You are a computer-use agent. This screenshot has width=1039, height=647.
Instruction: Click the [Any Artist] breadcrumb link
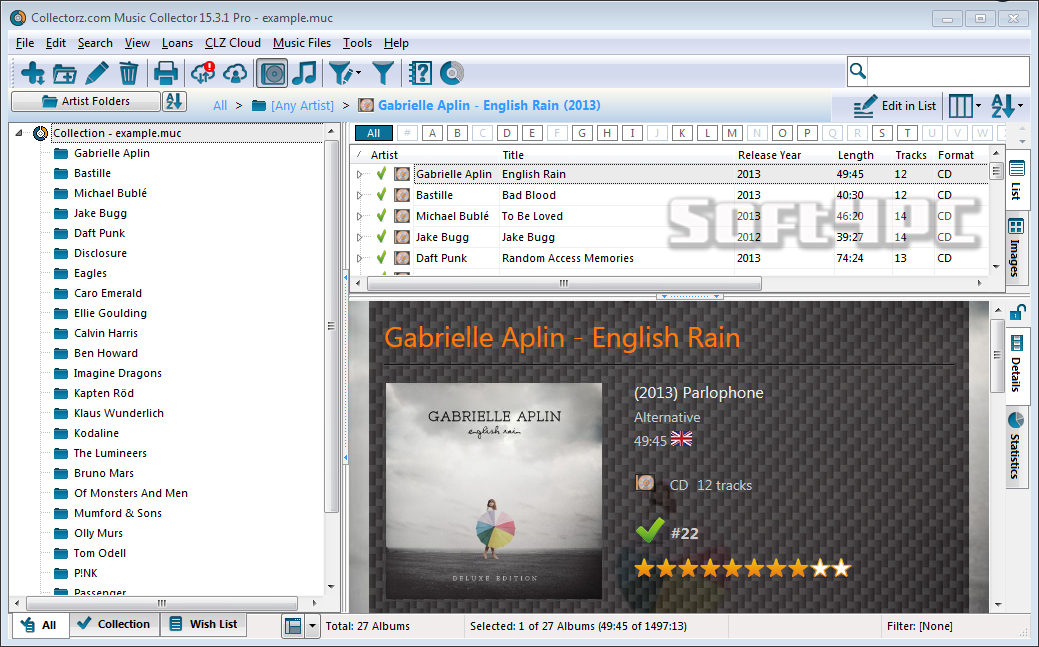click(302, 105)
